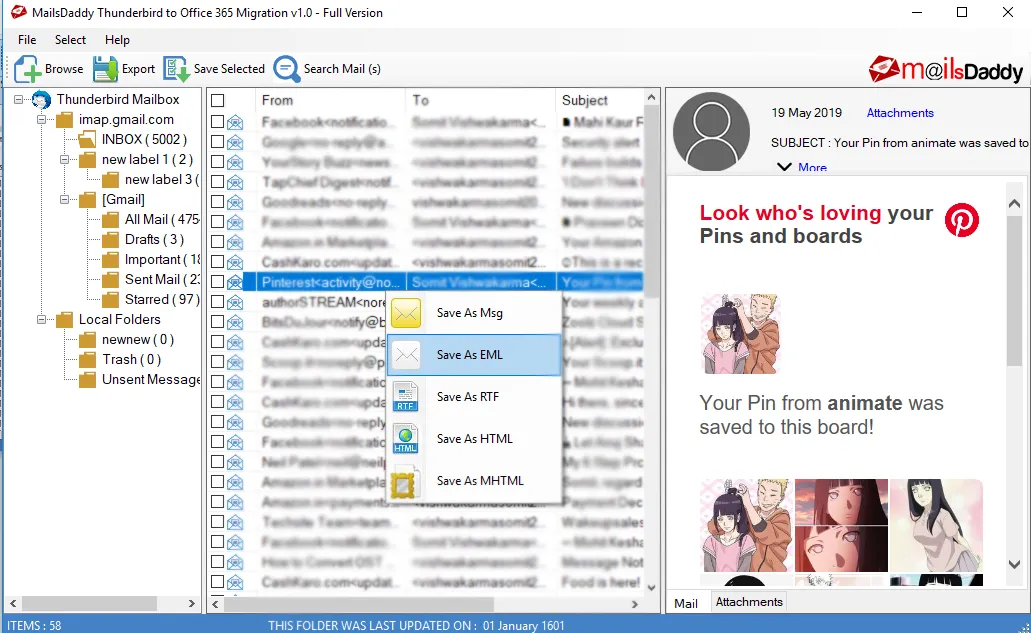Click the Save Selected toolbar icon

(x=176, y=69)
